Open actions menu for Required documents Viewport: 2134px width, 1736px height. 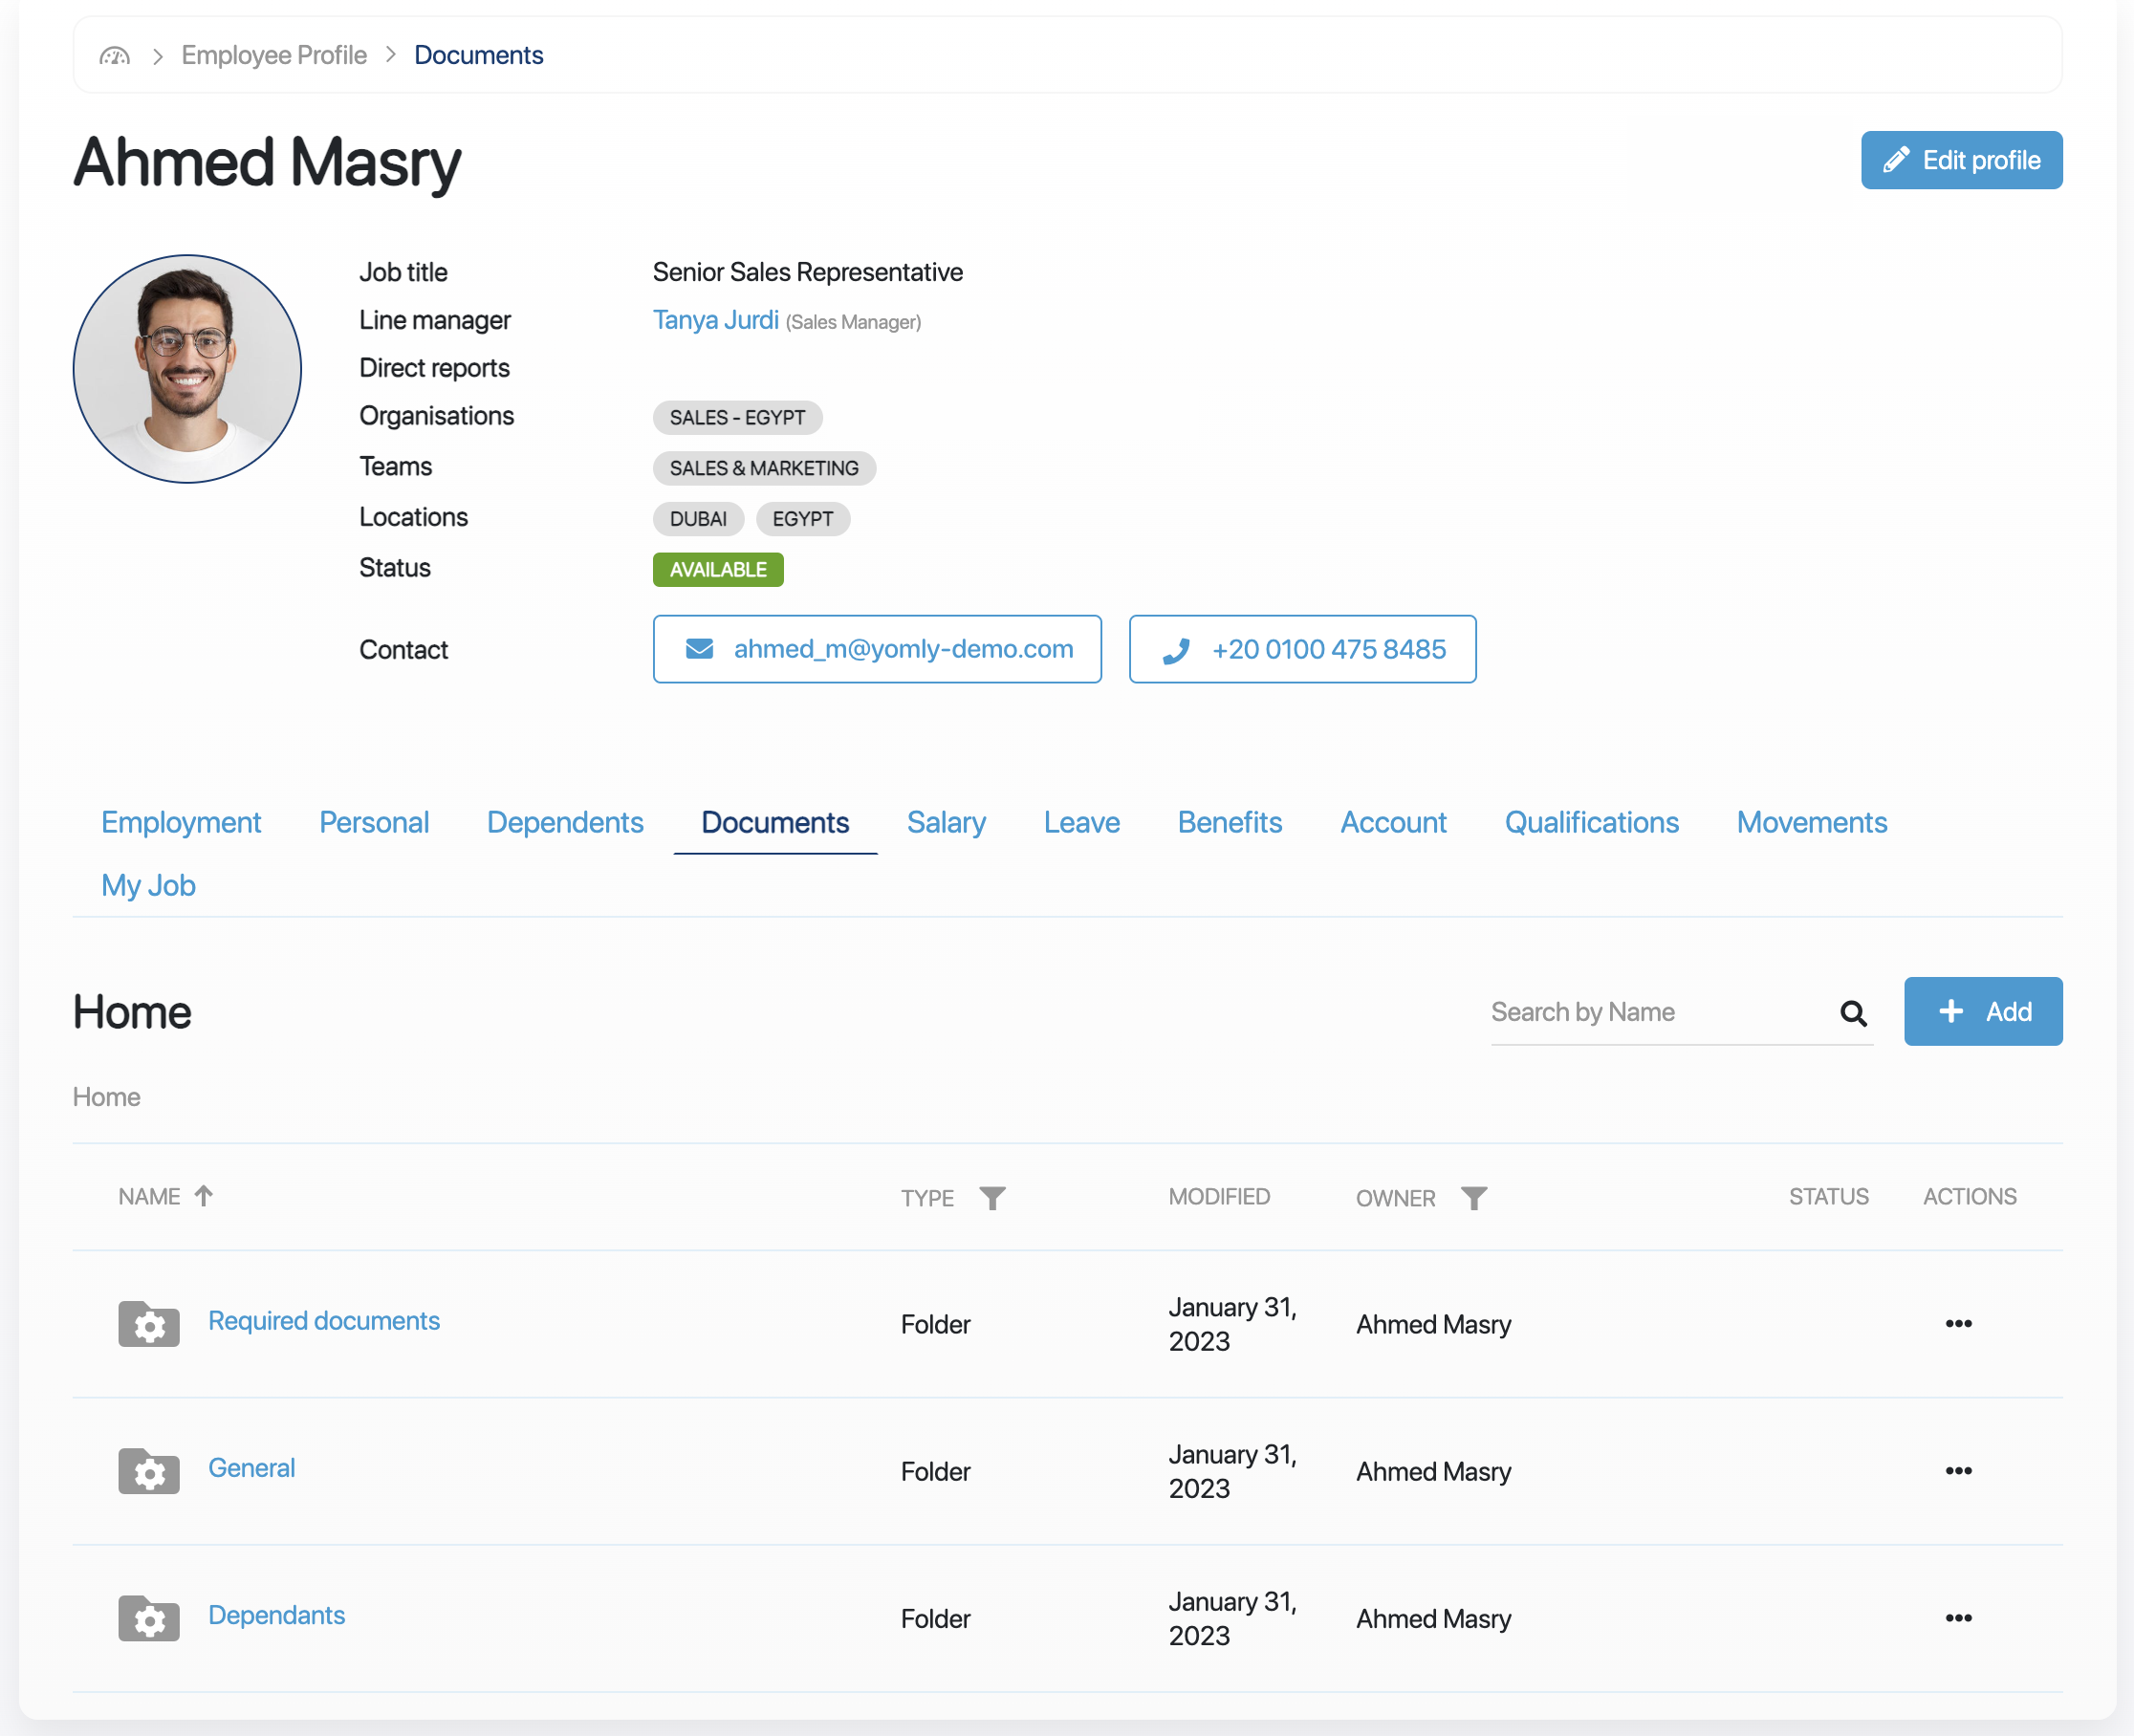point(1957,1323)
